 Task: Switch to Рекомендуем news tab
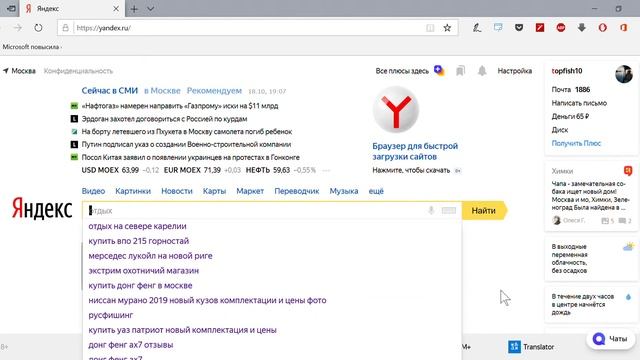pos(214,91)
